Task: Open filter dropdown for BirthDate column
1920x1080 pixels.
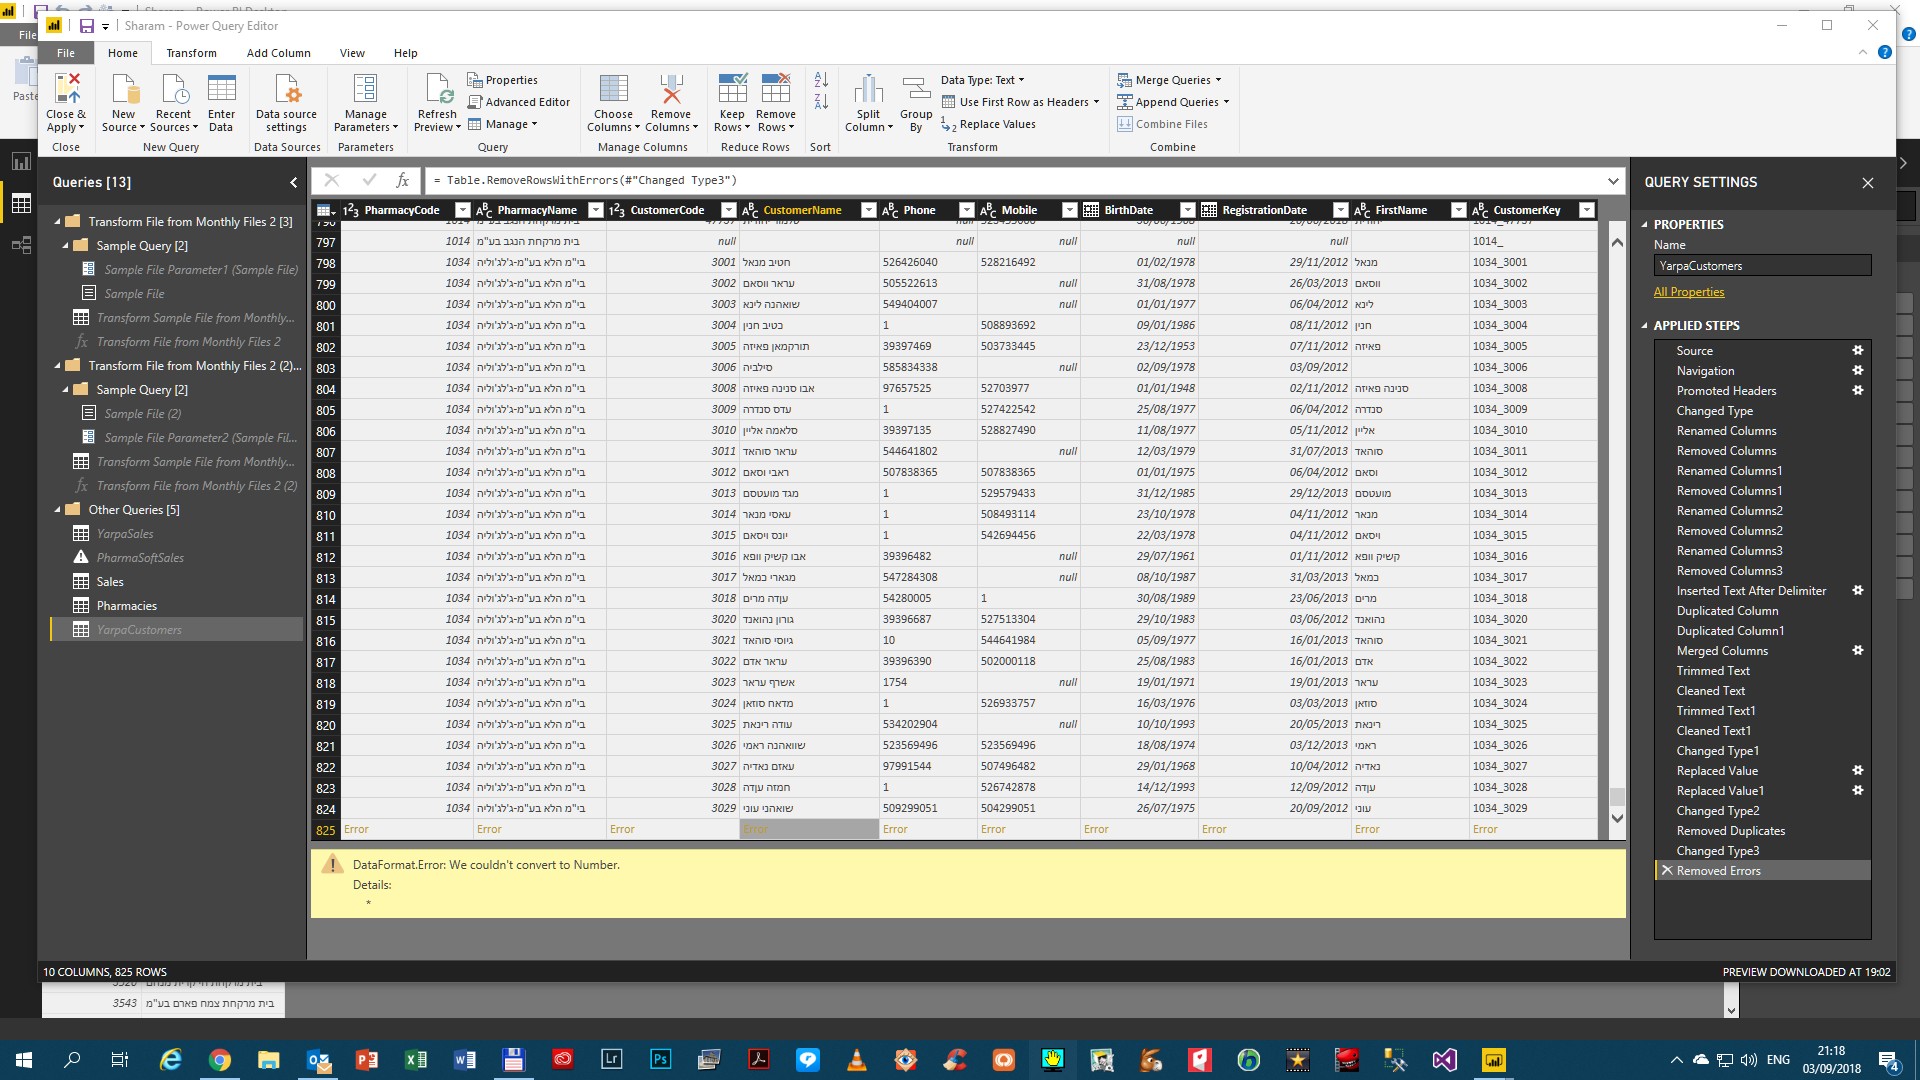Action: tap(1187, 210)
